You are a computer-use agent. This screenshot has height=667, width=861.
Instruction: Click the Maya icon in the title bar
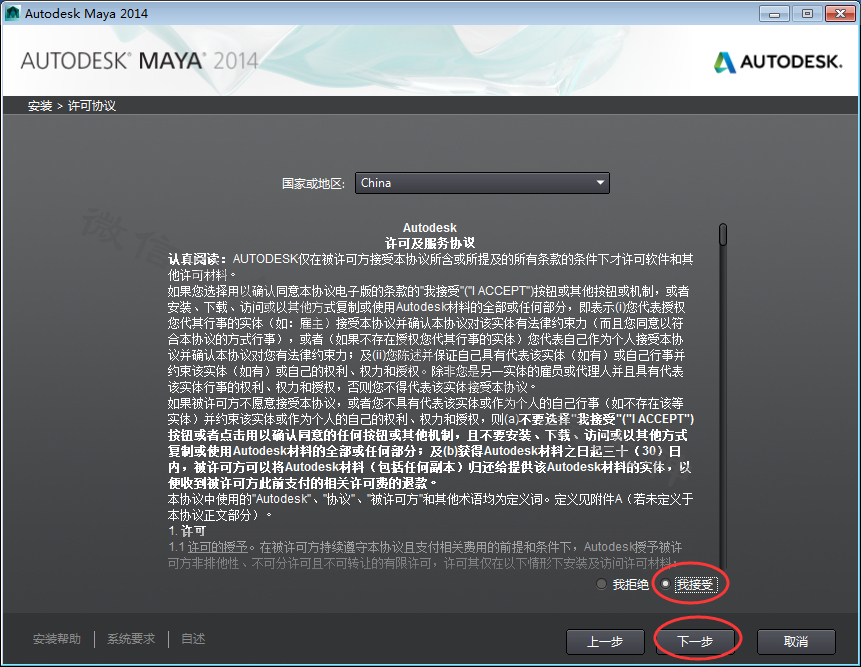[13, 13]
